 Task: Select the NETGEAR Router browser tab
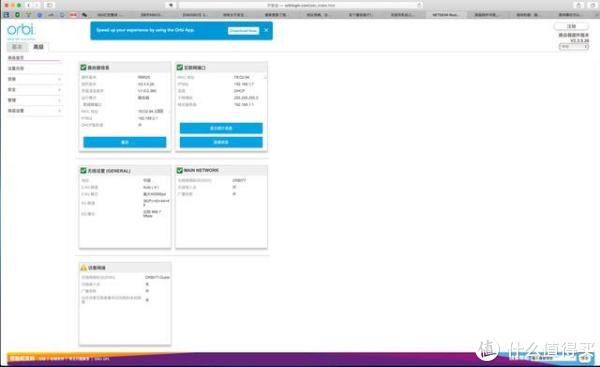(x=446, y=15)
